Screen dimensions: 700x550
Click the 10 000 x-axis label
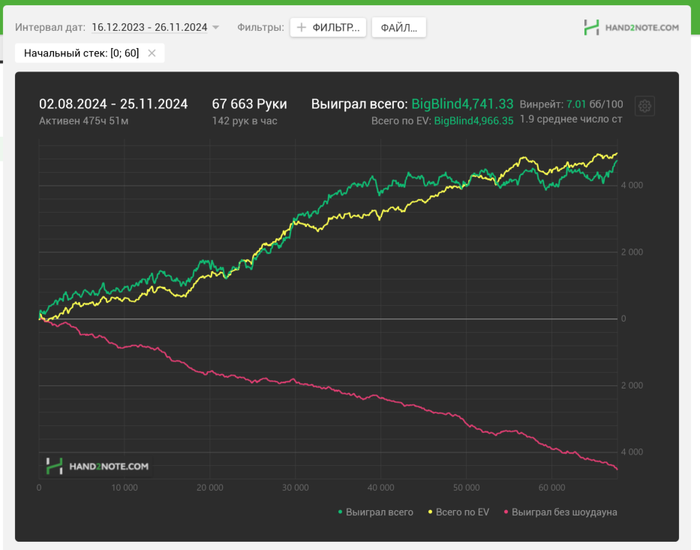point(125,488)
